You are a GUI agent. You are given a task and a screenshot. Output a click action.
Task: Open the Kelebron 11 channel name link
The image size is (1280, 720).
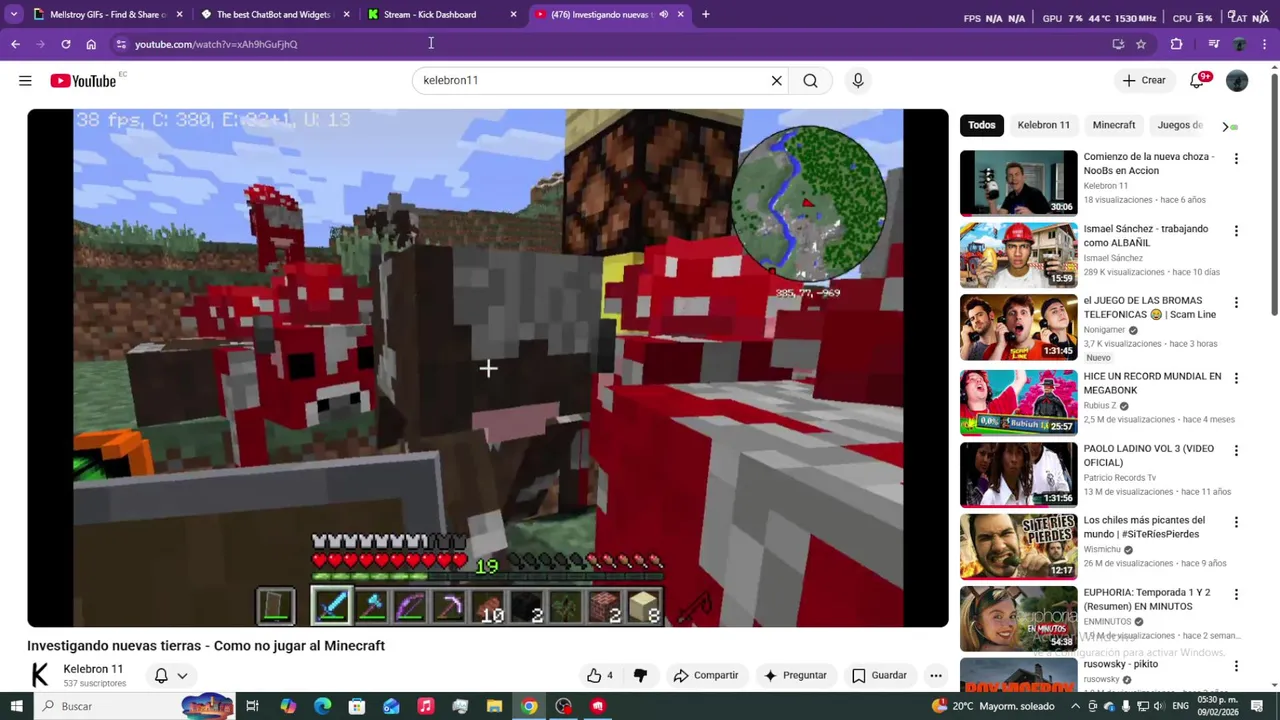pyautogui.click(x=93, y=669)
